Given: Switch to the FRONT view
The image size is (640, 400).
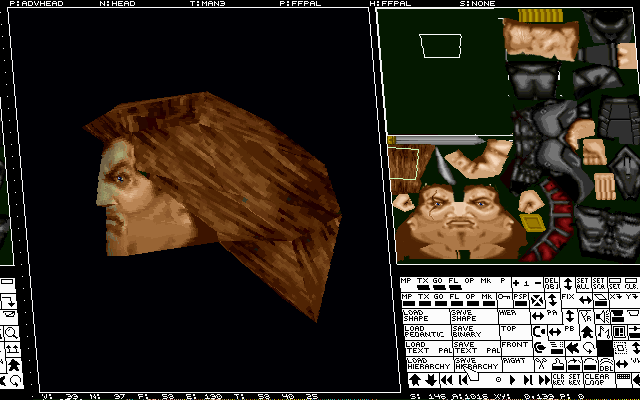Looking at the screenshot, I should [x=516, y=349].
